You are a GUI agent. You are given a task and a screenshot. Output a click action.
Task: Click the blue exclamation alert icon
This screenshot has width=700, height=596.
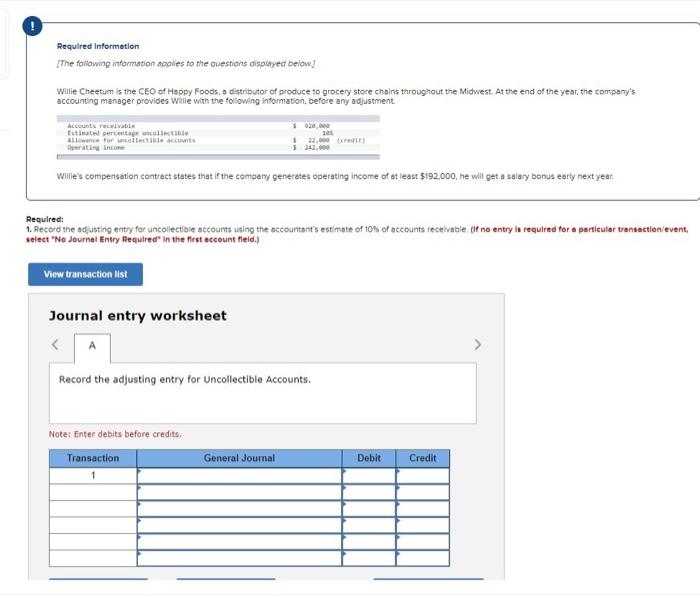[32, 26]
